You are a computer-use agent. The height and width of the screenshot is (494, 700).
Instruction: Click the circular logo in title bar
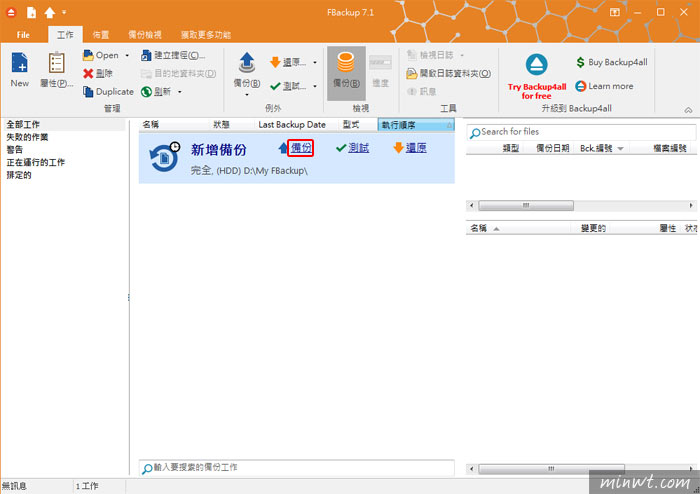tap(11, 12)
